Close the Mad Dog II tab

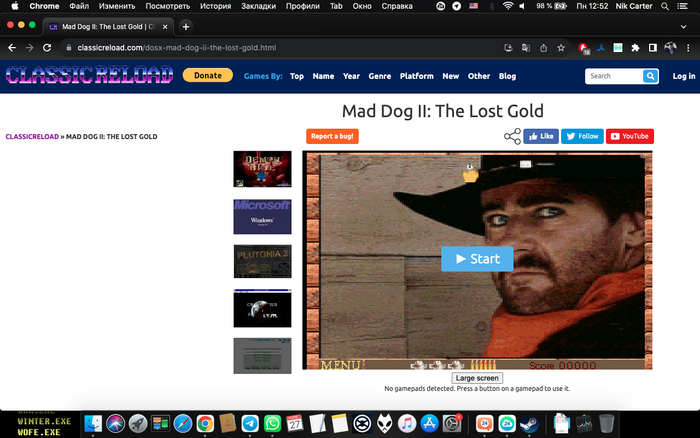tap(165, 27)
